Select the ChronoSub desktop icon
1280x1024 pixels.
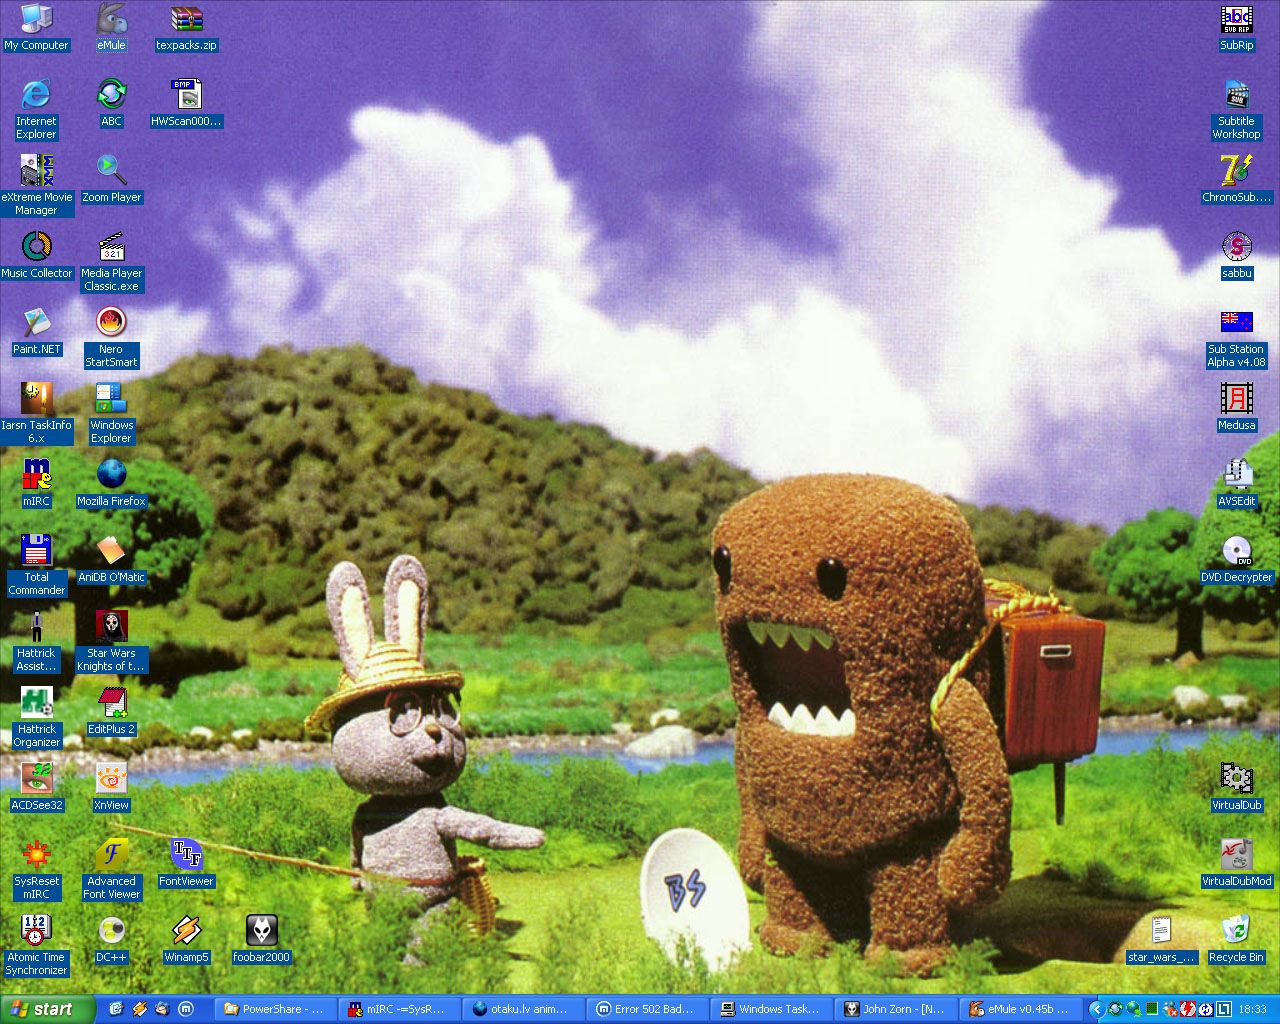(1236, 179)
